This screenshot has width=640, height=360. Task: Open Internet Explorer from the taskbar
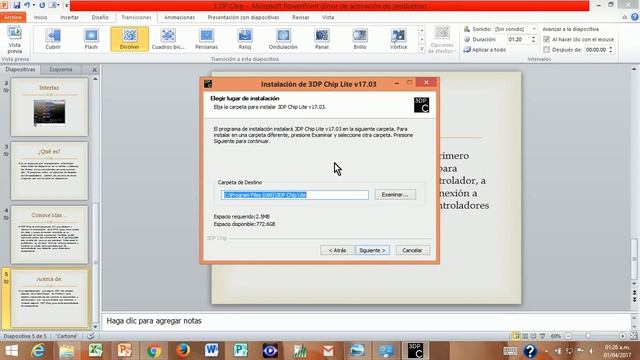click(38, 351)
